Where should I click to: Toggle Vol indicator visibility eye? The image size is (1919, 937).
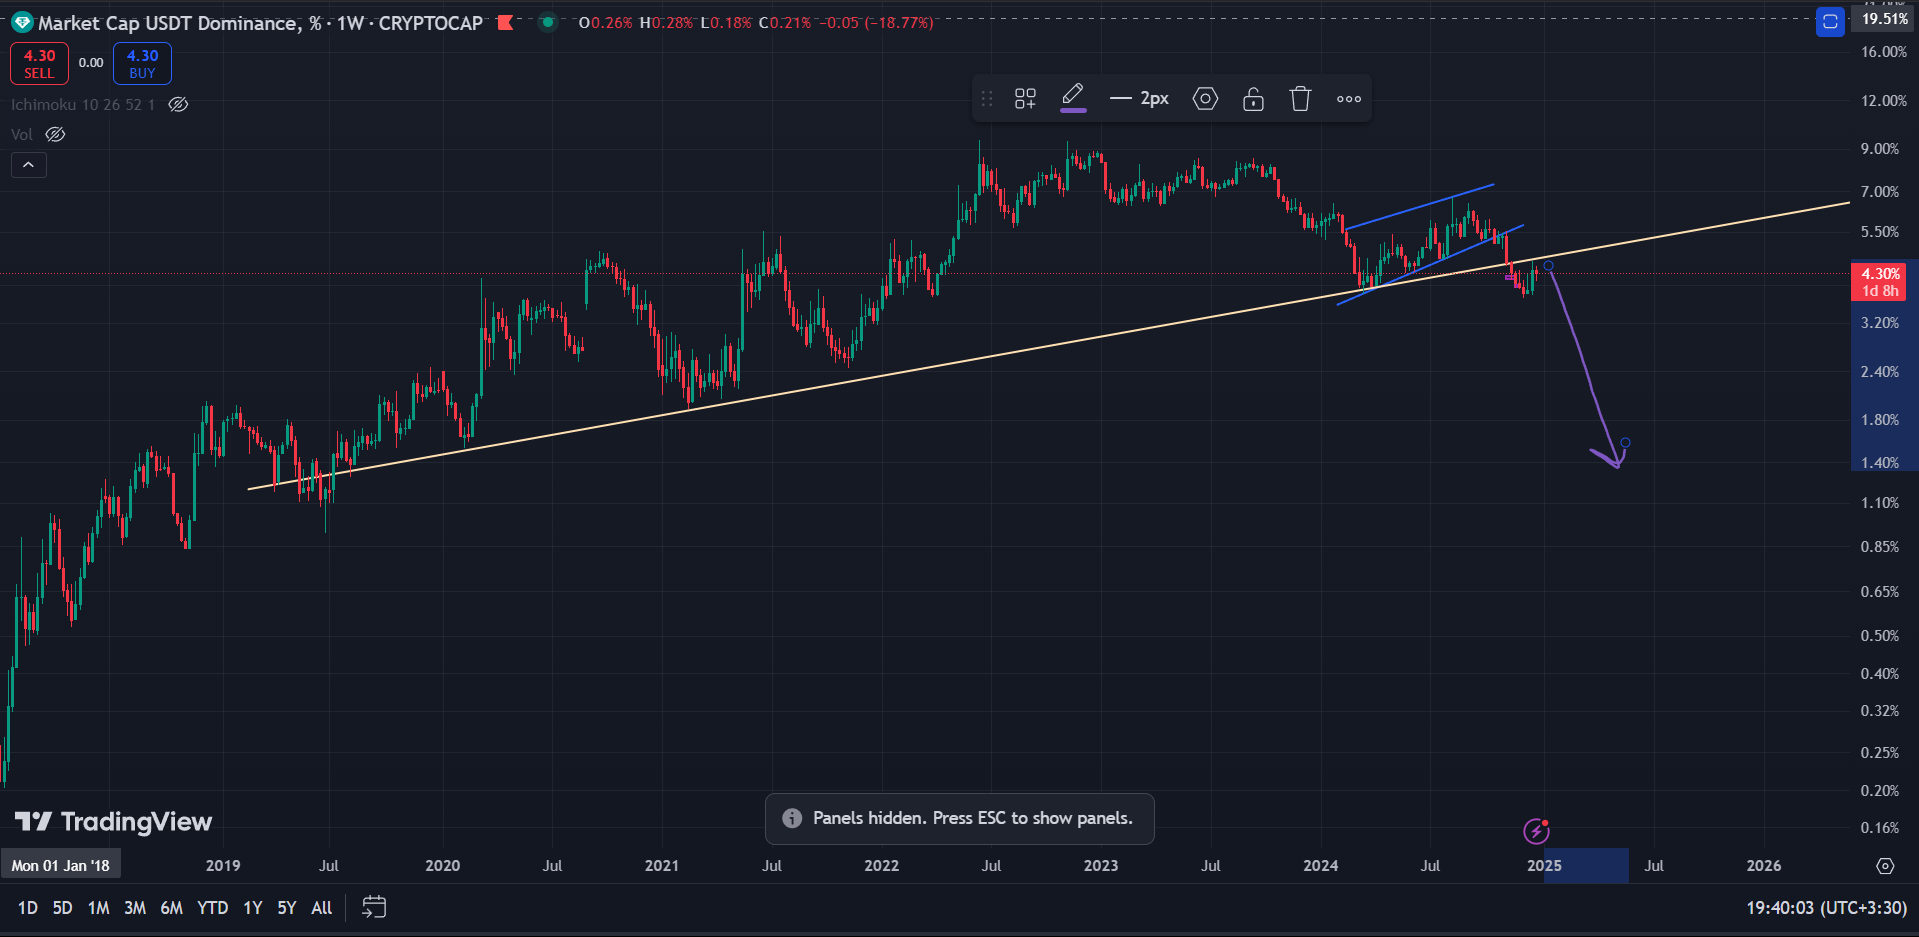tap(56, 134)
